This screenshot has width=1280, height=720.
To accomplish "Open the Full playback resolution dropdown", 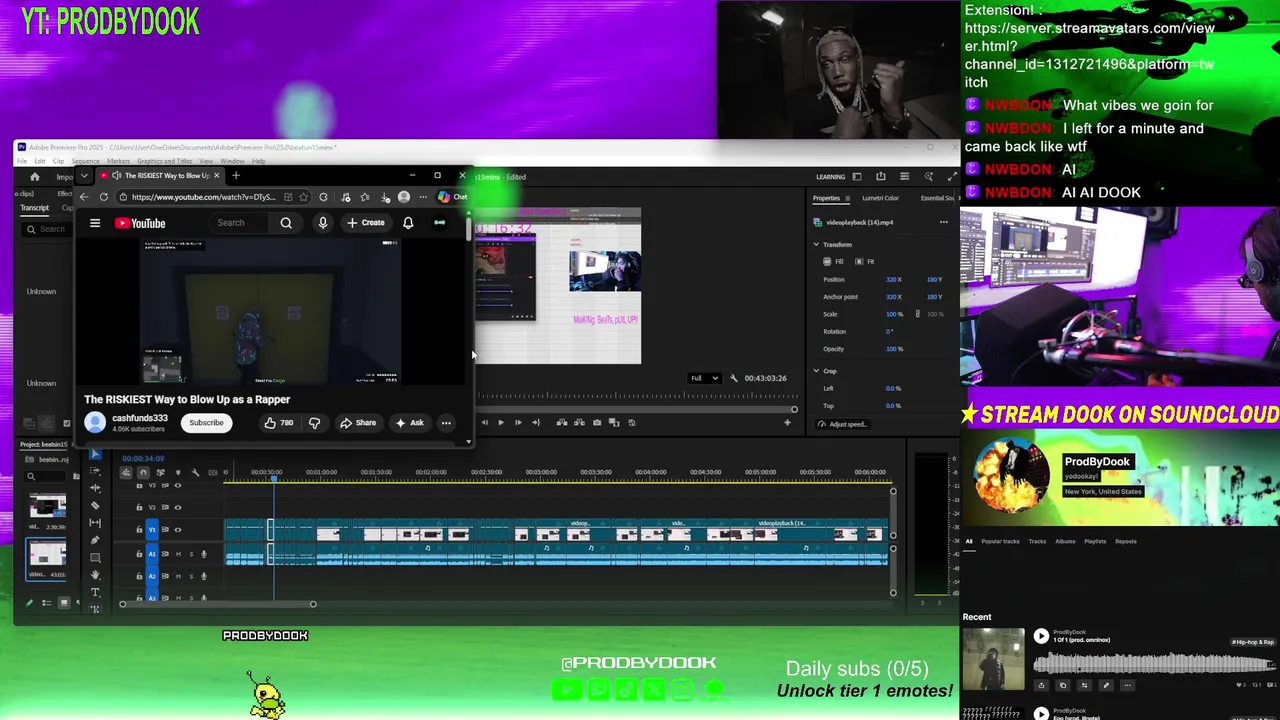I will coord(704,378).
